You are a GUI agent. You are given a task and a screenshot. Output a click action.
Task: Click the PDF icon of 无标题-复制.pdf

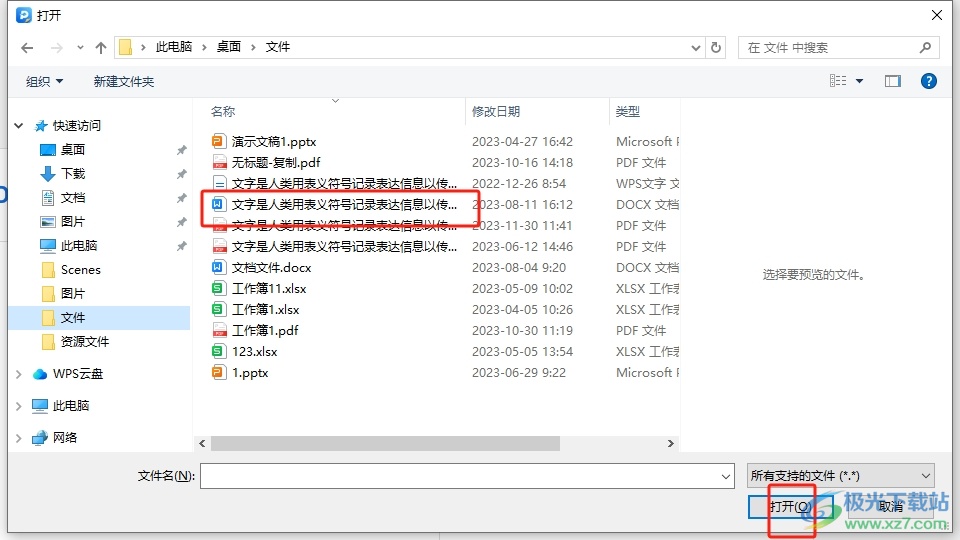[219, 162]
